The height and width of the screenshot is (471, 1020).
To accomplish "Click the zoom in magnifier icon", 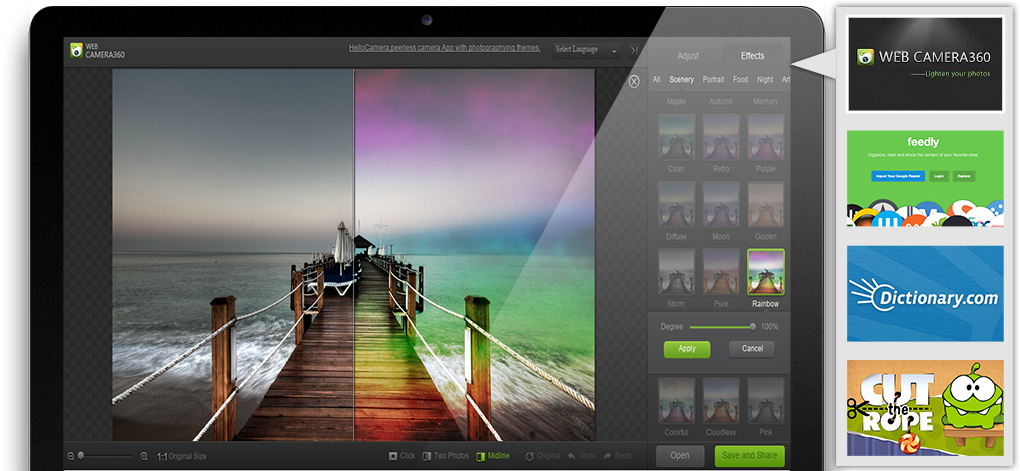I will [x=144, y=456].
